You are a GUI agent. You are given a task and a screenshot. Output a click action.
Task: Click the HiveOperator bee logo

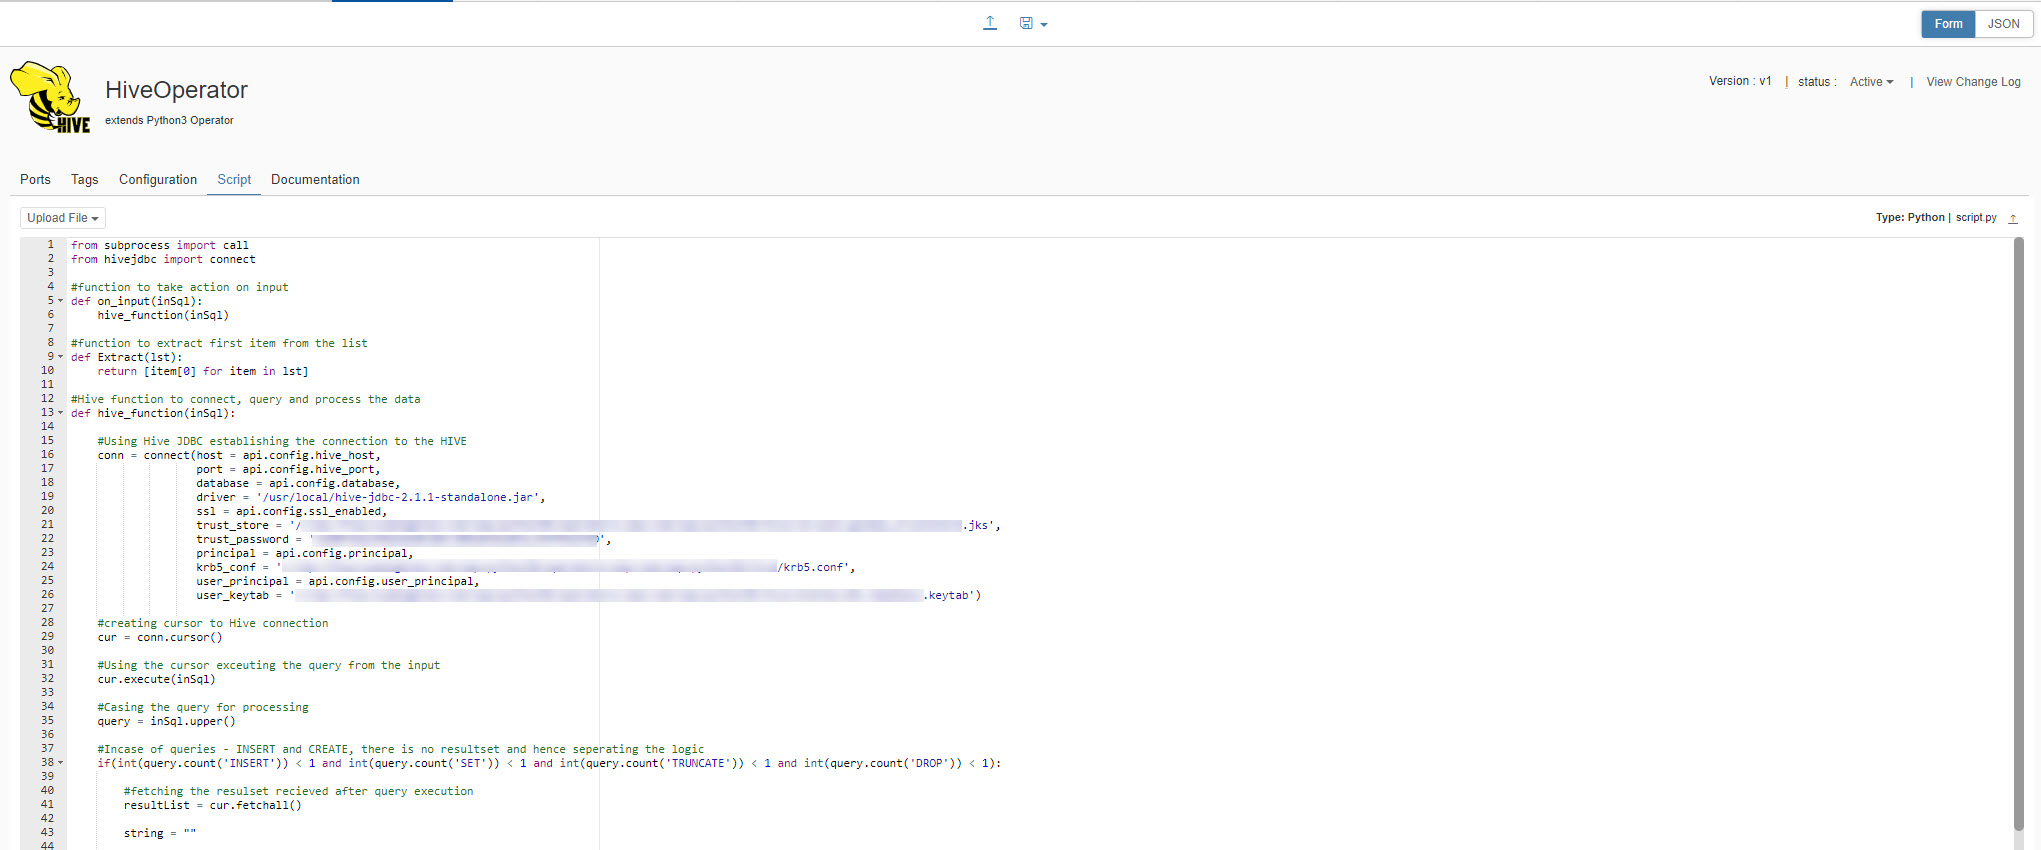50,97
